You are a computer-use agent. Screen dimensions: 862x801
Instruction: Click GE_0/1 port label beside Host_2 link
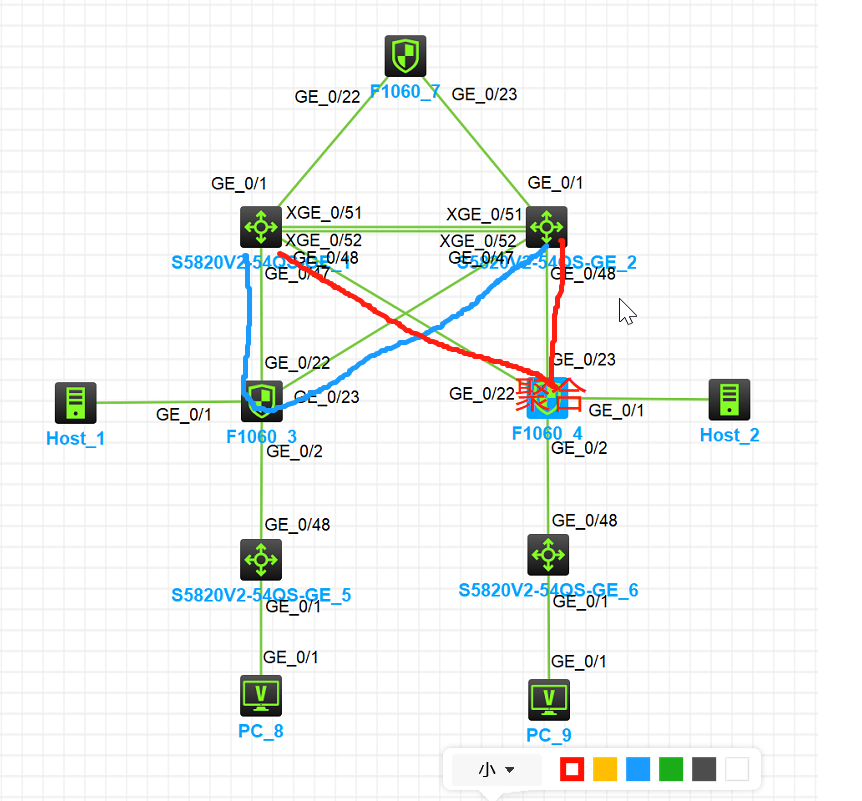coord(616,411)
